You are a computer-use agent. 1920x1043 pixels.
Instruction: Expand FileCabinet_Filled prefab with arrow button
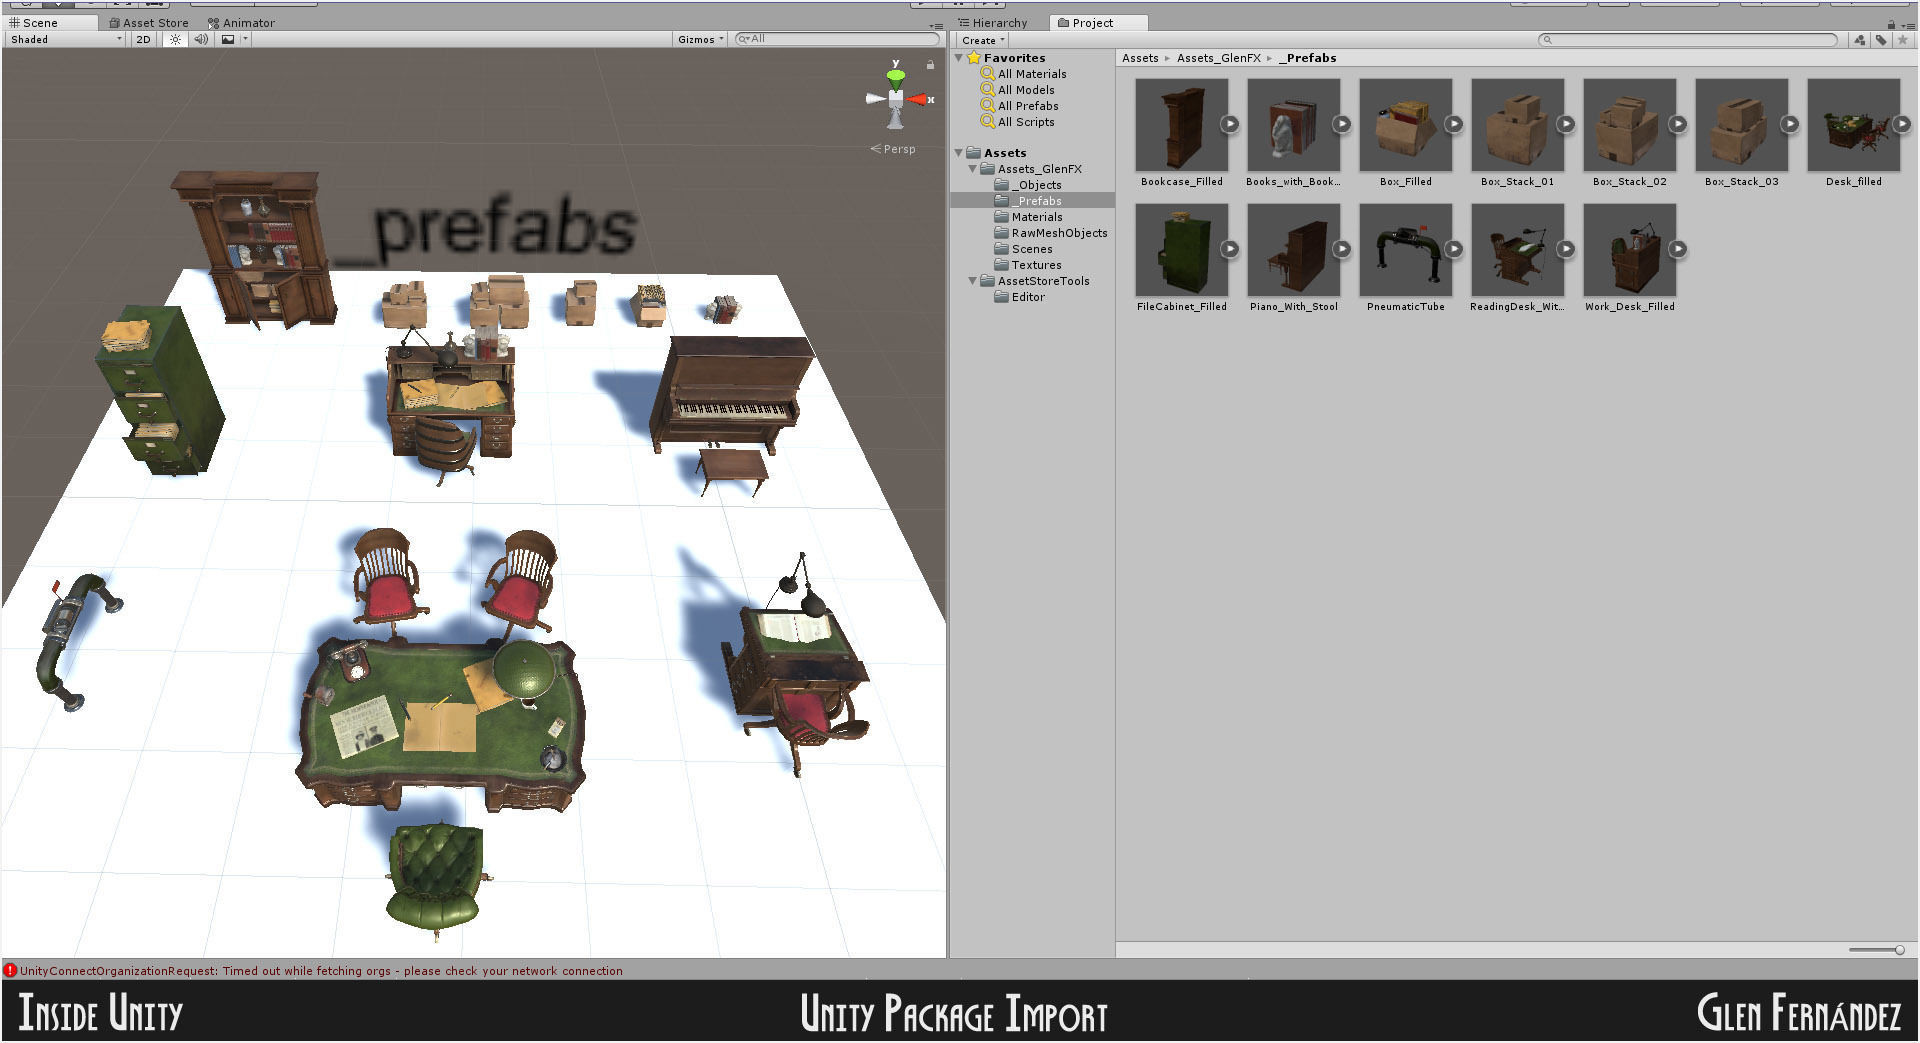1230,249
